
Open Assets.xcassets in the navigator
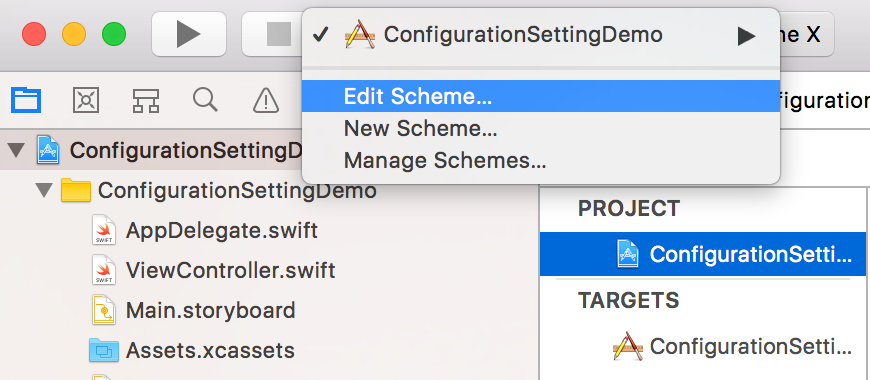(x=210, y=350)
